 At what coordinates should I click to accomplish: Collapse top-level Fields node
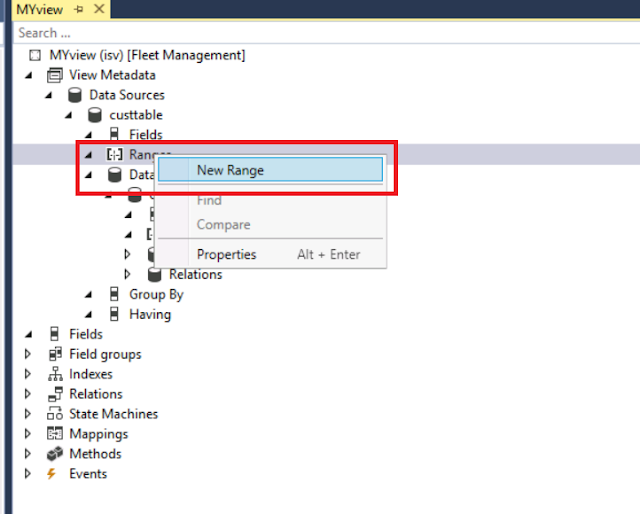[29, 334]
